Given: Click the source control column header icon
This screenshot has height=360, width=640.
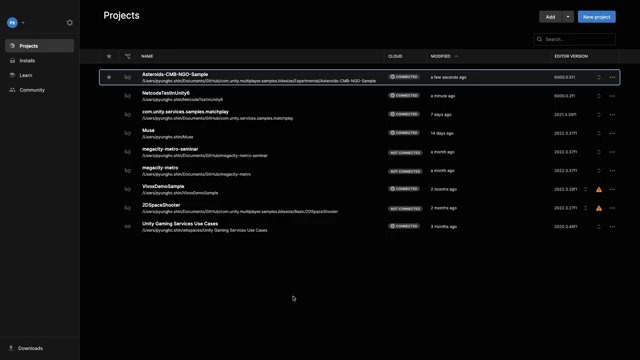Looking at the screenshot, I should coord(128,56).
